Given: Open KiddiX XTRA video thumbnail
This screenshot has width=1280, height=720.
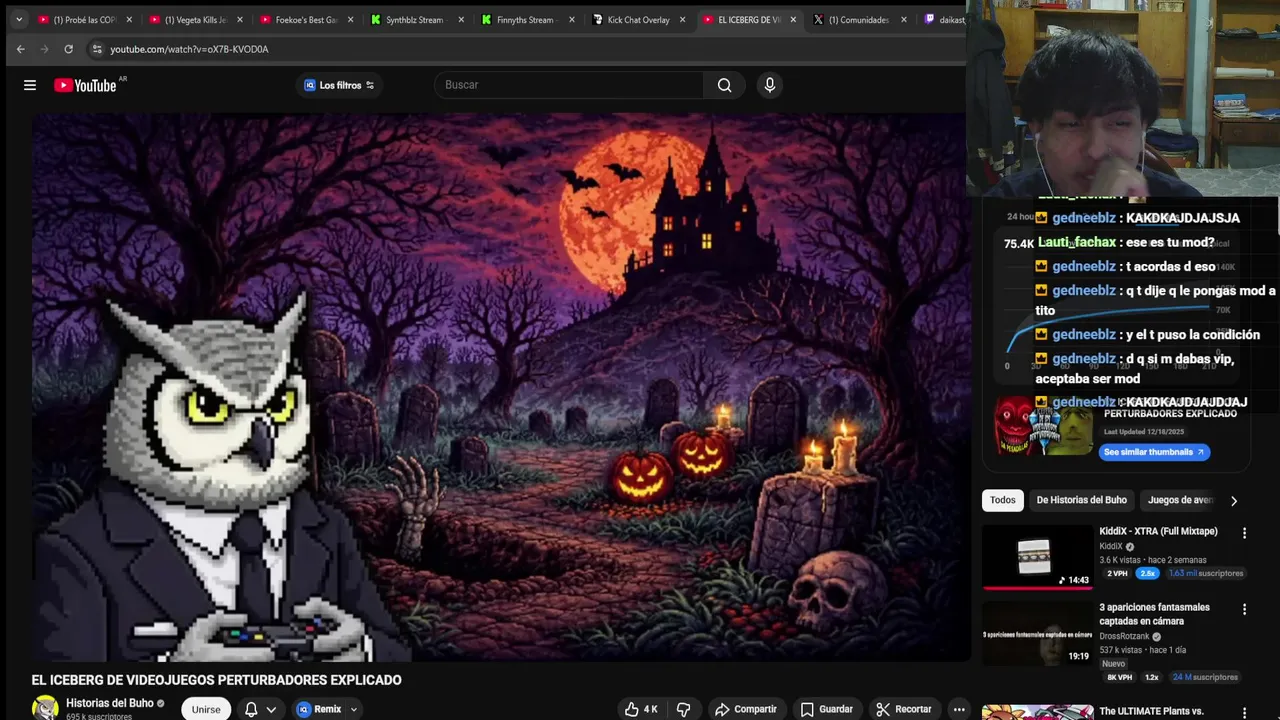Looking at the screenshot, I should click(x=1037, y=557).
